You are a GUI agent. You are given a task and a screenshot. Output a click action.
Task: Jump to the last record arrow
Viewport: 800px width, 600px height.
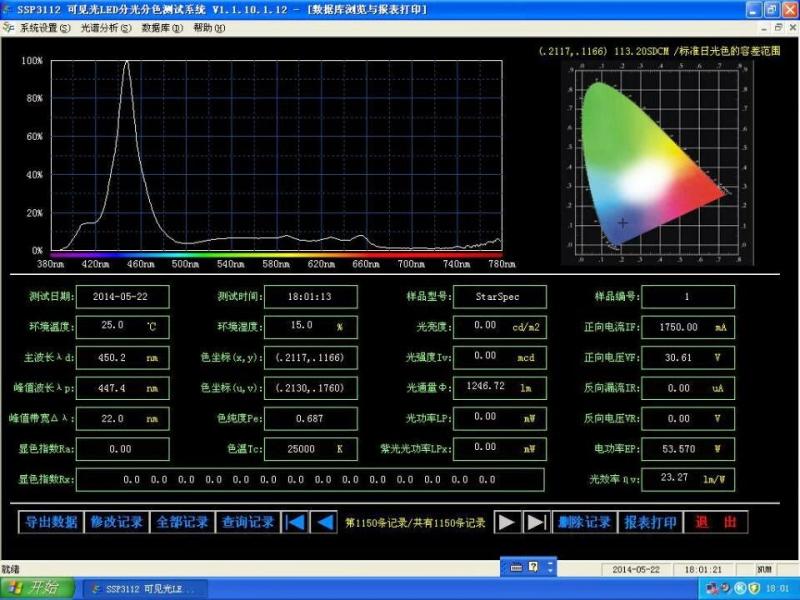tap(537, 522)
